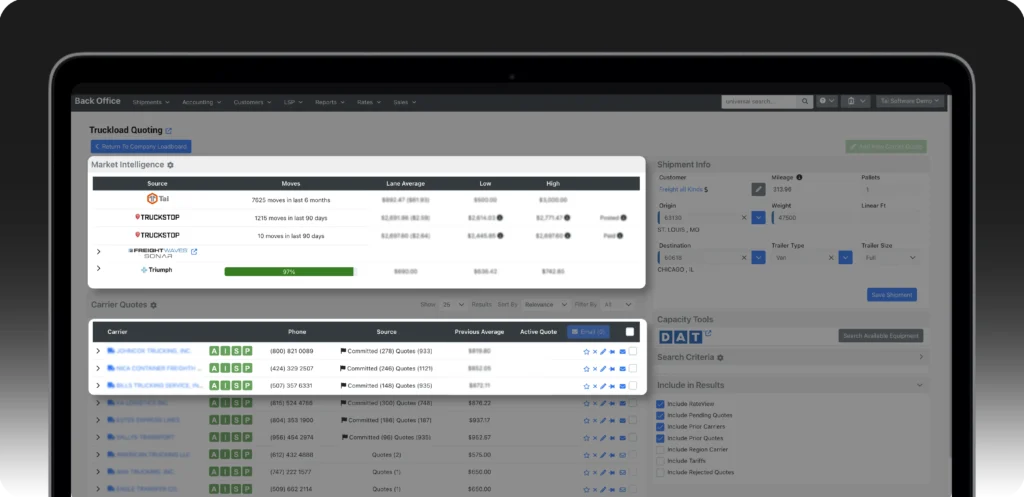The height and width of the screenshot is (497, 1024).
Task: Enable Include Region Carrier checkbox
Action: (660, 450)
